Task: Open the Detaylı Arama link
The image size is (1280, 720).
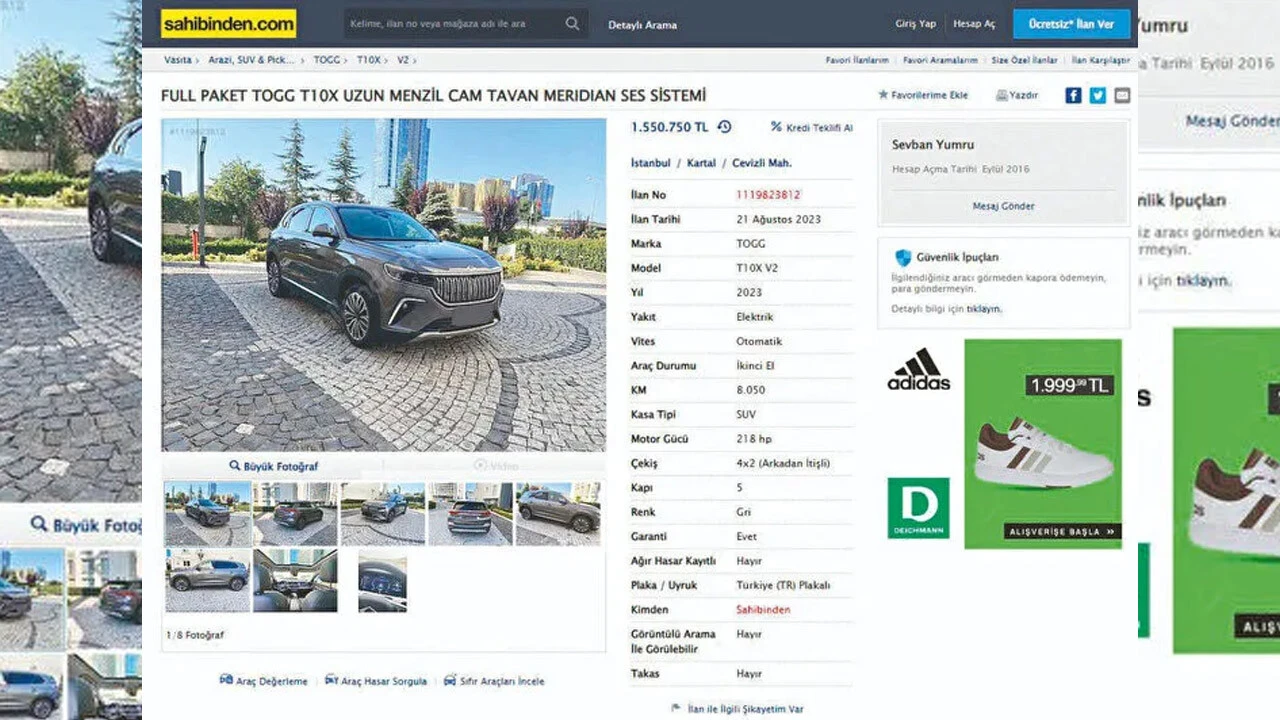Action: [642, 25]
